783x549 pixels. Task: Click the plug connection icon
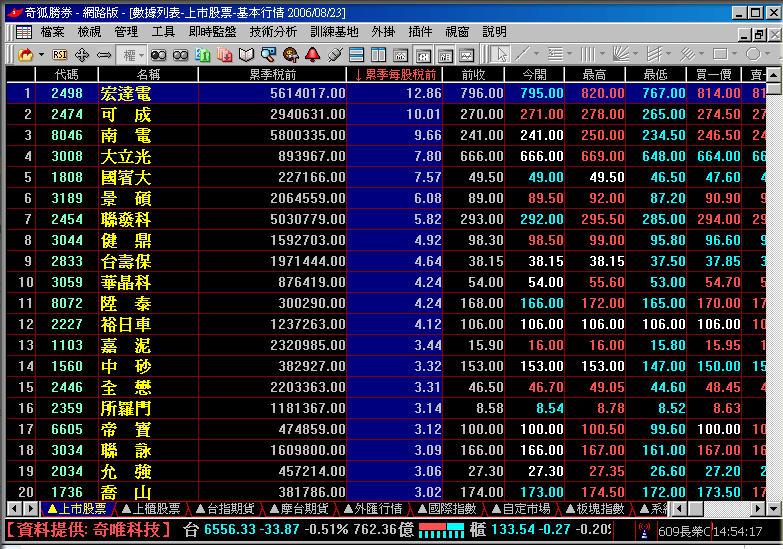click(x=335, y=54)
